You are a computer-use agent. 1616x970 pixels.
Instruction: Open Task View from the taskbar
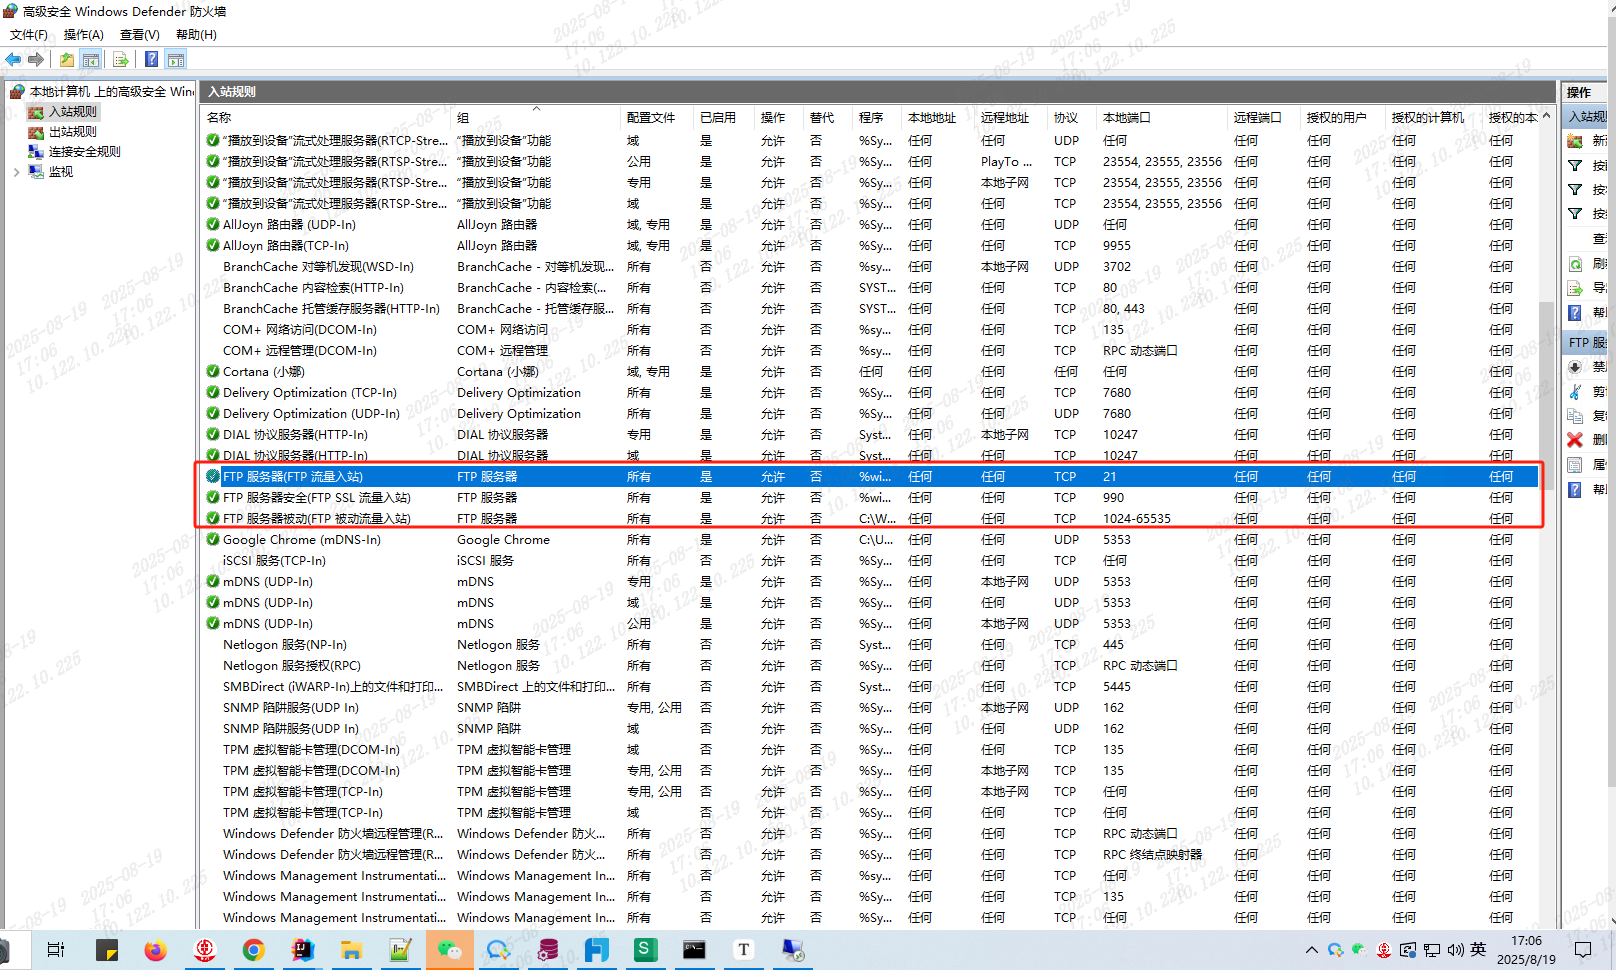pos(56,950)
